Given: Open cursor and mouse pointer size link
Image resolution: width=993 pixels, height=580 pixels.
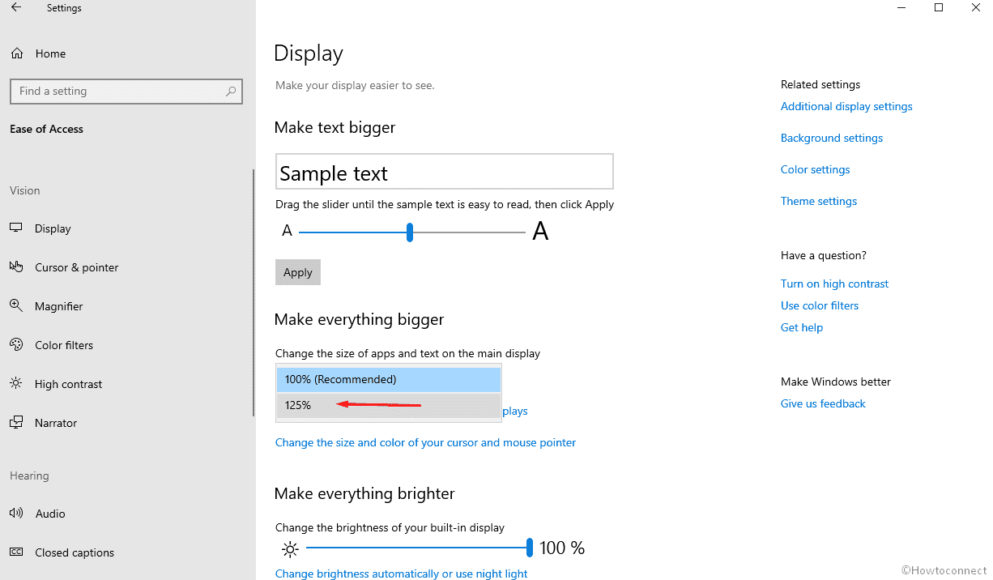Looking at the screenshot, I should click(x=425, y=443).
